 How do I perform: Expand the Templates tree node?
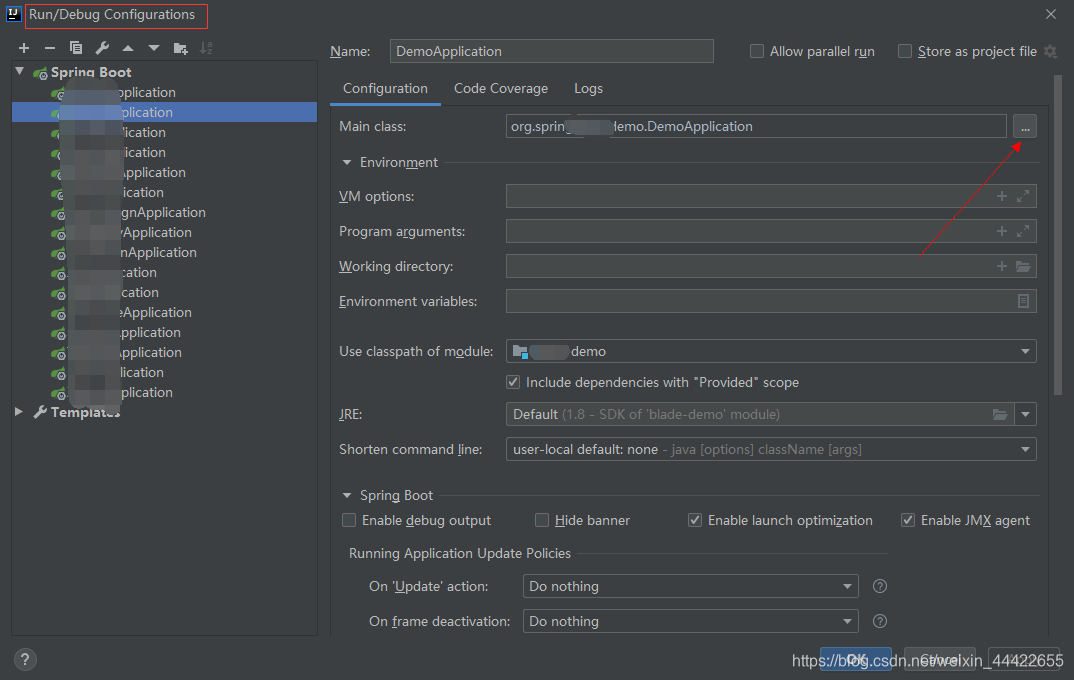tap(19, 412)
